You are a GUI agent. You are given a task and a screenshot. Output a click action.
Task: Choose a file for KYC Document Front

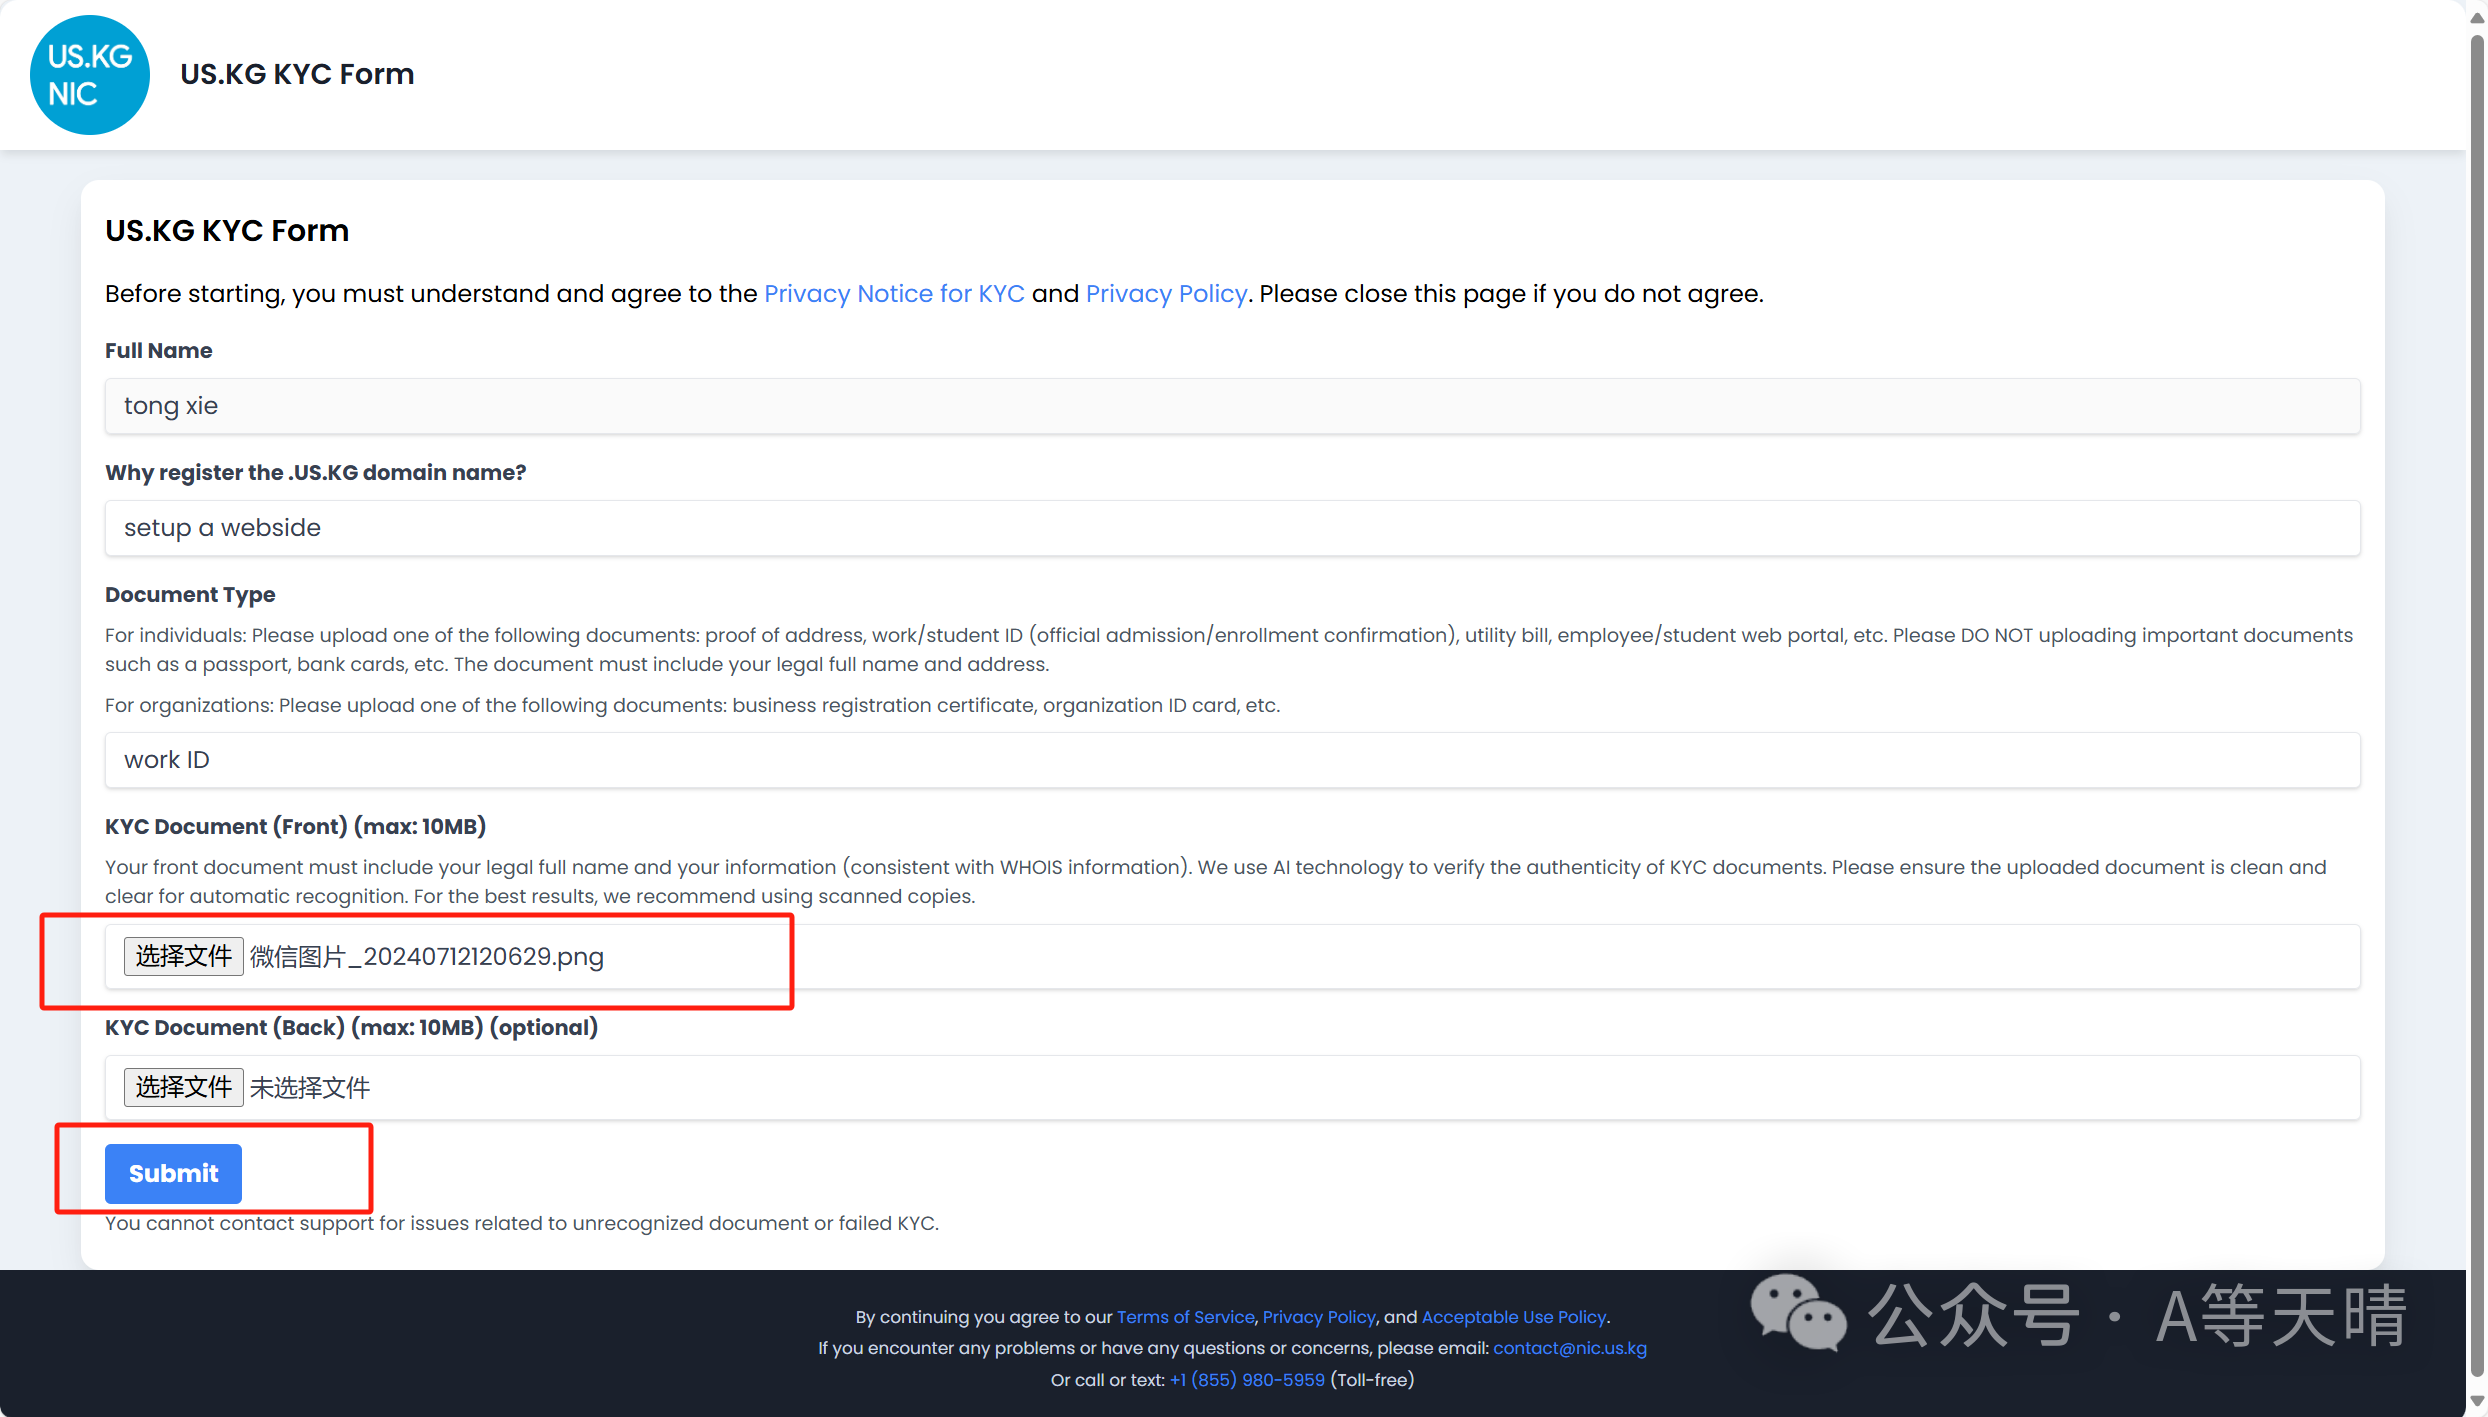[184, 956]
